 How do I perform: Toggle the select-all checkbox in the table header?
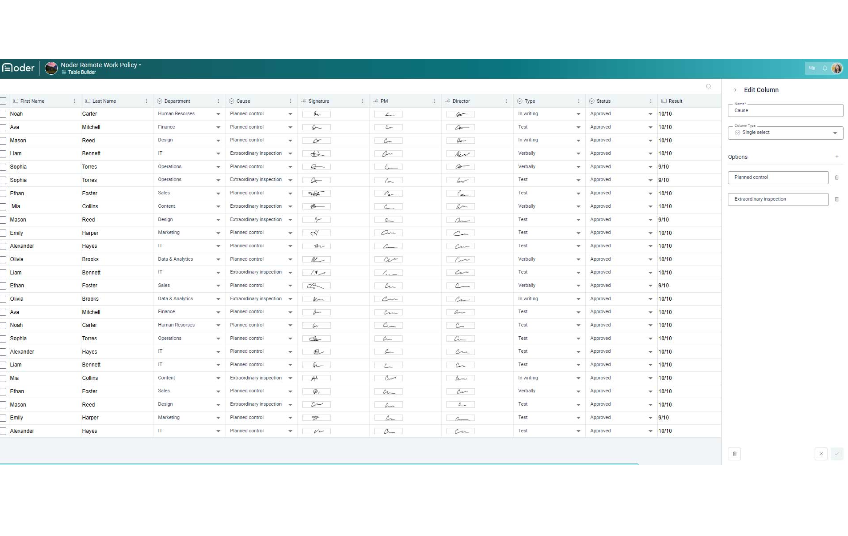[x=3, y=101]
